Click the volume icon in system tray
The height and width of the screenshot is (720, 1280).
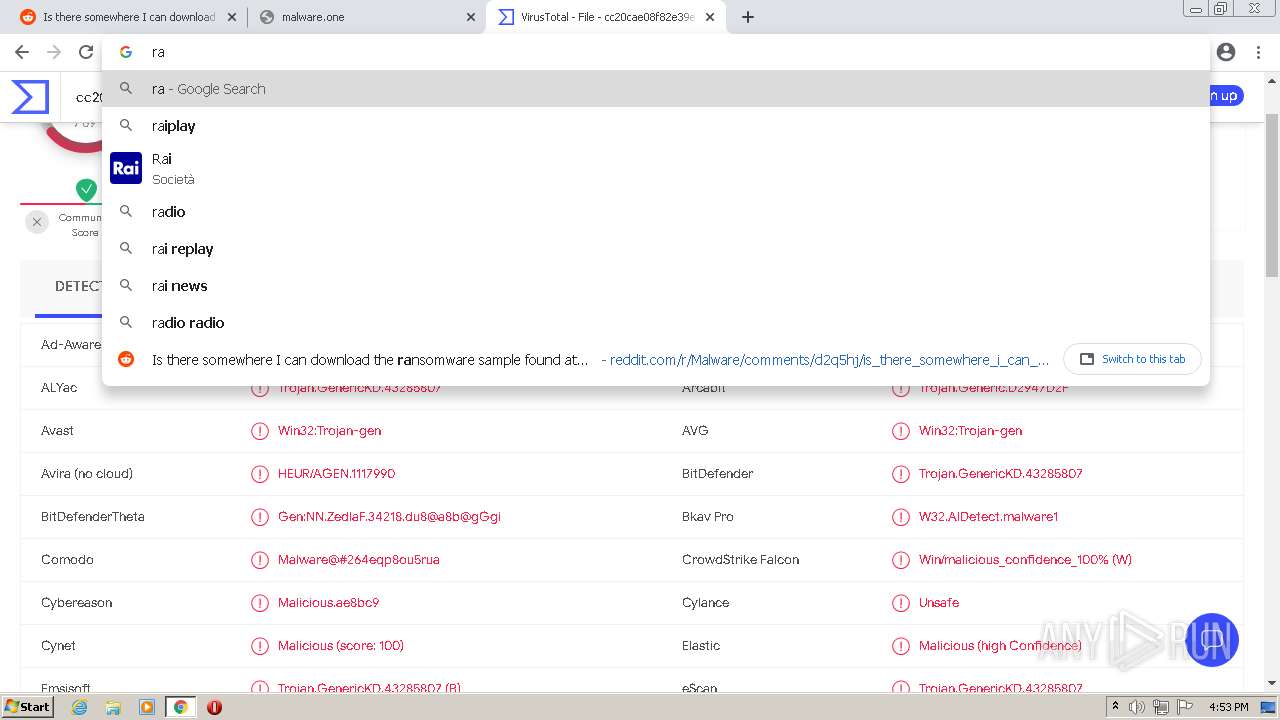tap(1137, 707)
